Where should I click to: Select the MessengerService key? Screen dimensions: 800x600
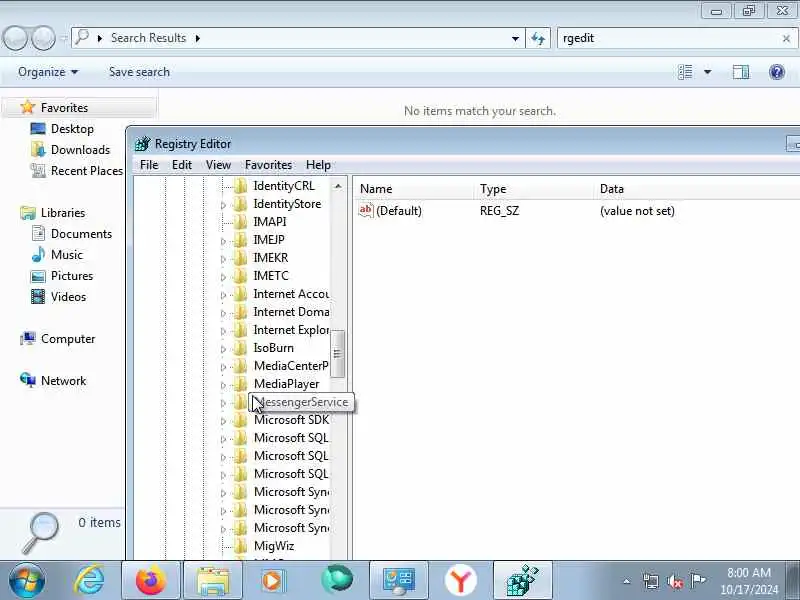(x=302, y=402)
